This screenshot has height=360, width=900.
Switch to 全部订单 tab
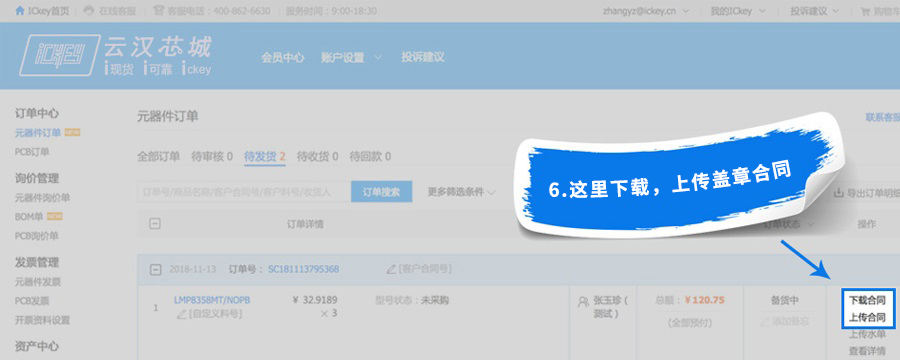click(x=158, y=156)
